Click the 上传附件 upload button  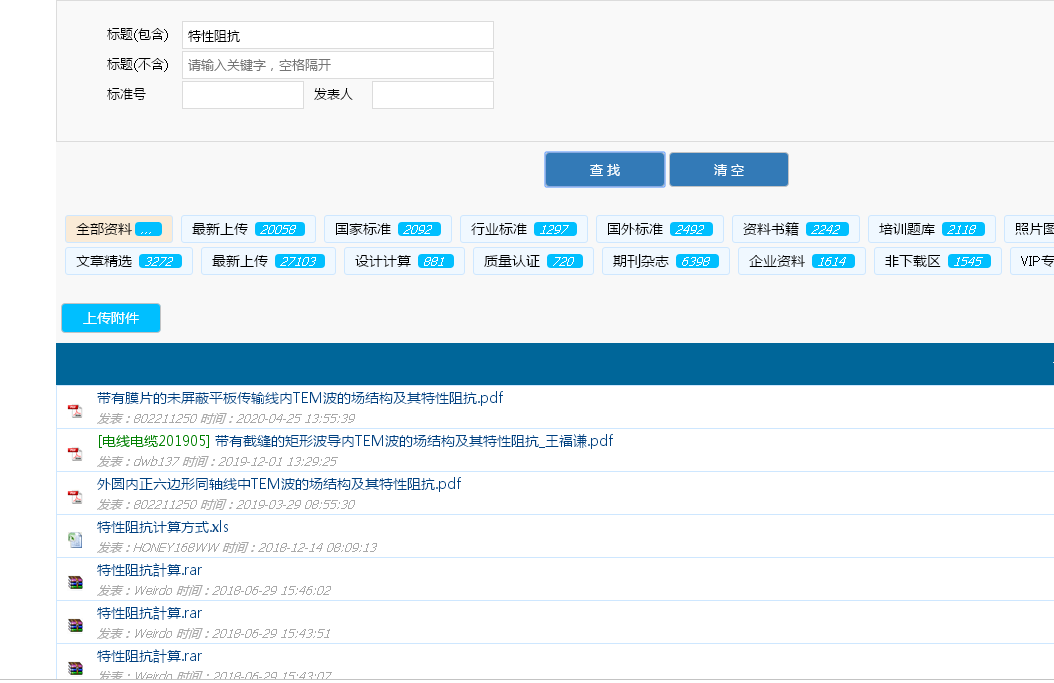111,318
